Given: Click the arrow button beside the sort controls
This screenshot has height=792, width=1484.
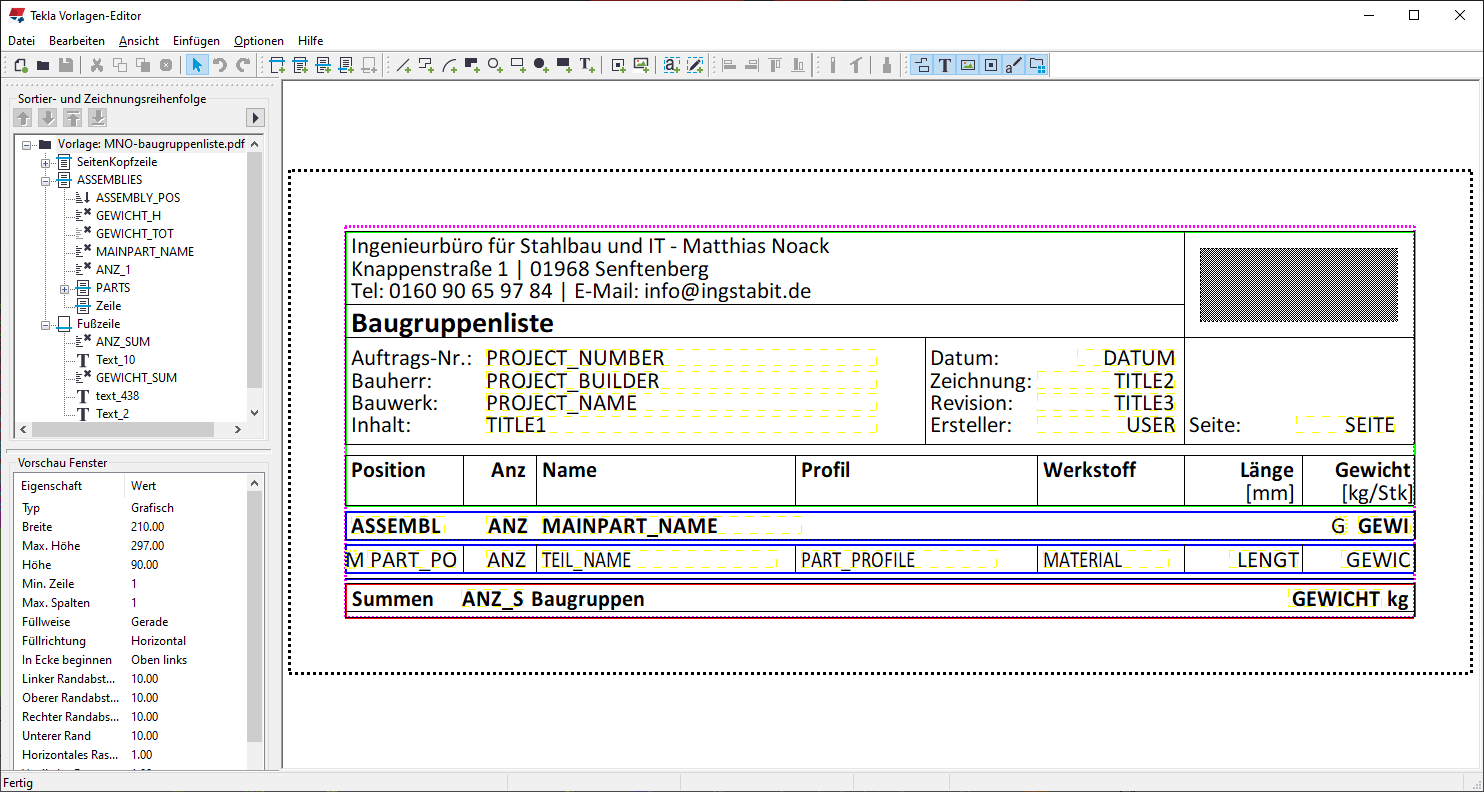Looking at the screenshot, I should coord(254,118).
